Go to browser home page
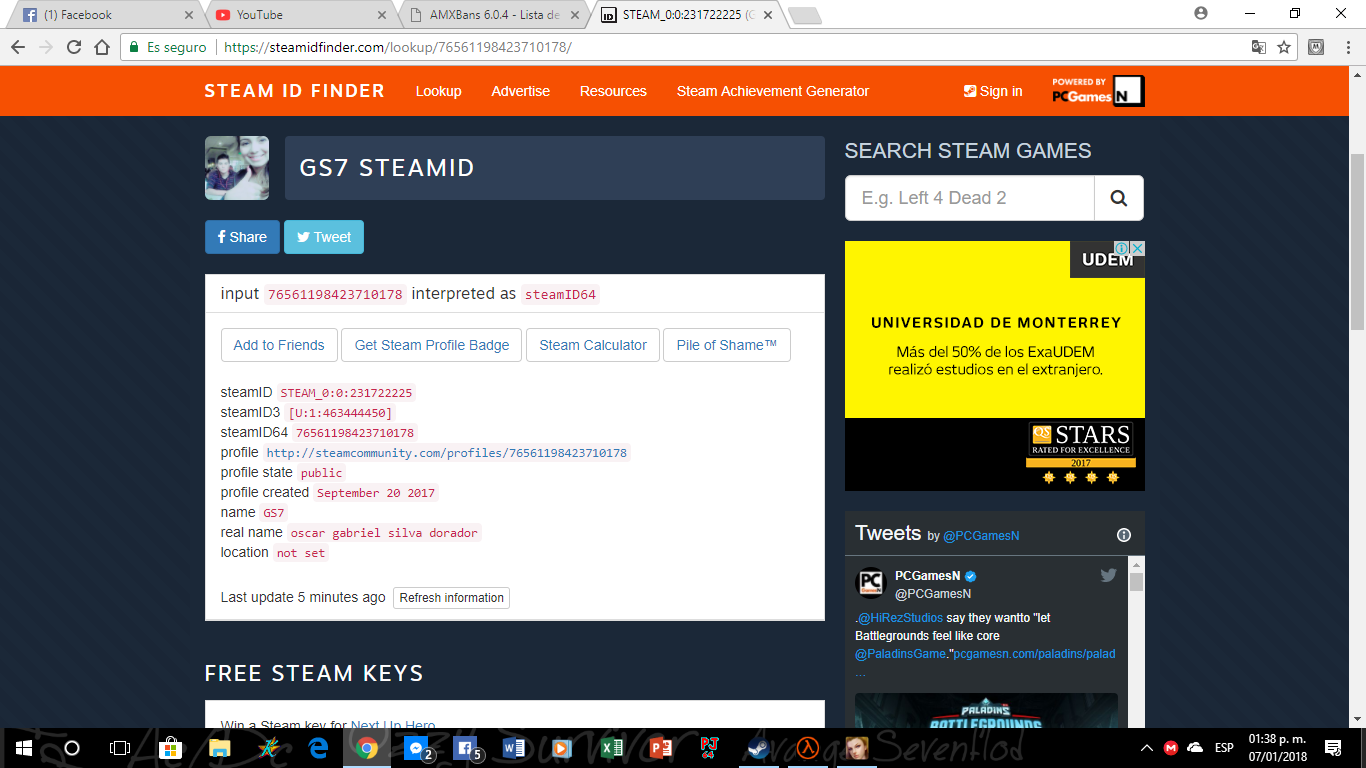The width and height of the screenshot is (1366, 768). (x=101, y=47)
